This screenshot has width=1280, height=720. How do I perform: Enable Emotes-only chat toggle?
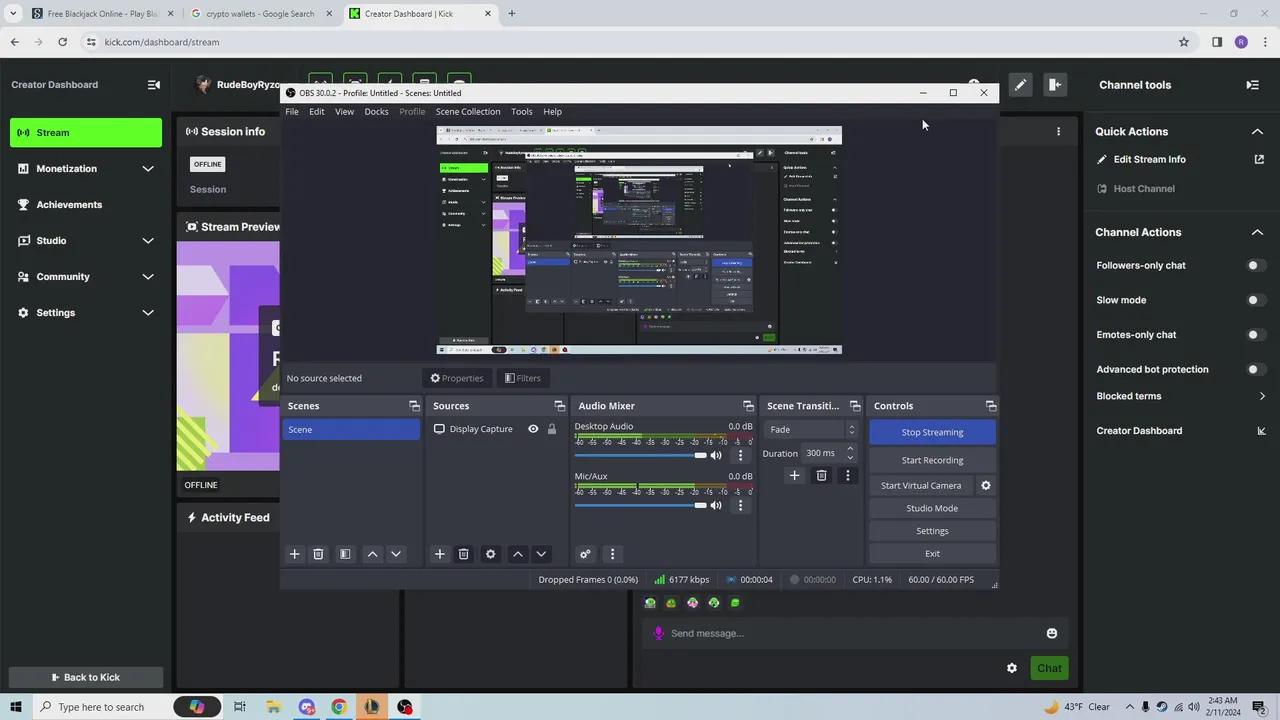1255,335
